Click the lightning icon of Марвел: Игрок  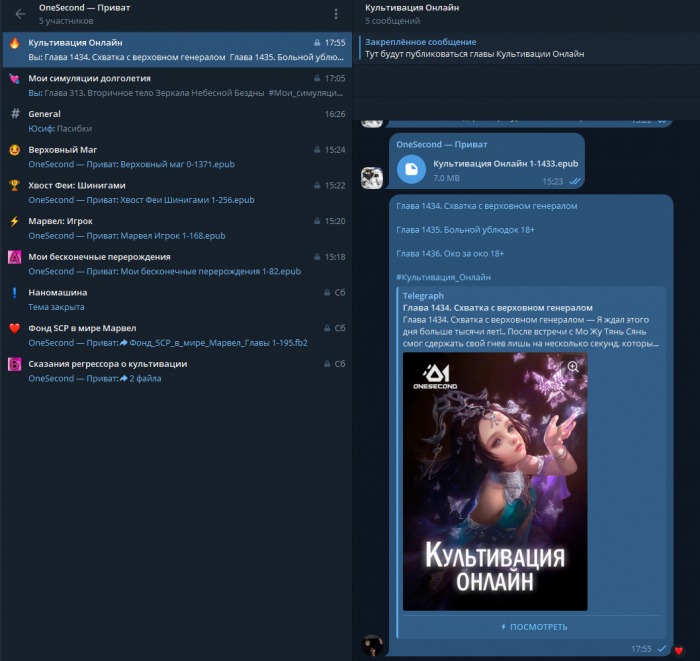[15, 221]
